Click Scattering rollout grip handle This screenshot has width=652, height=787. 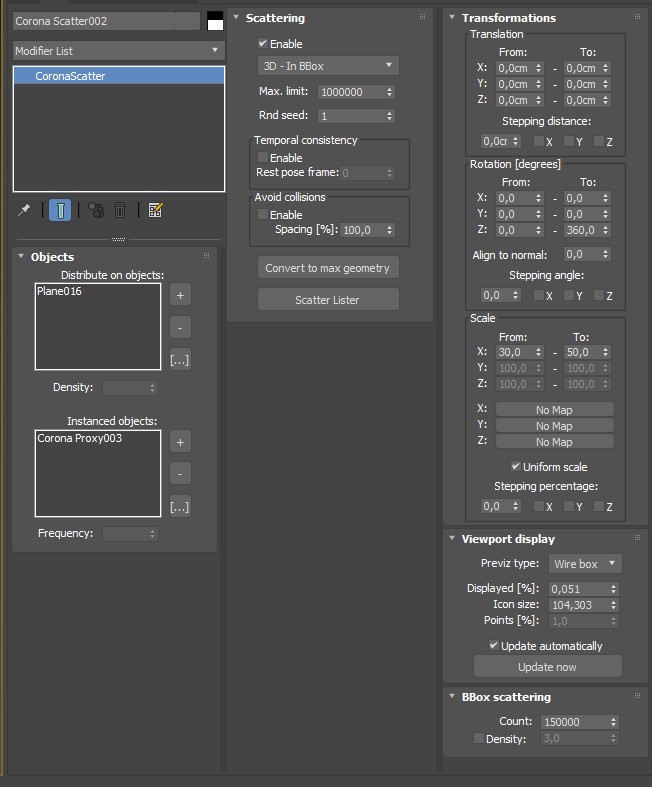(423, 17)
